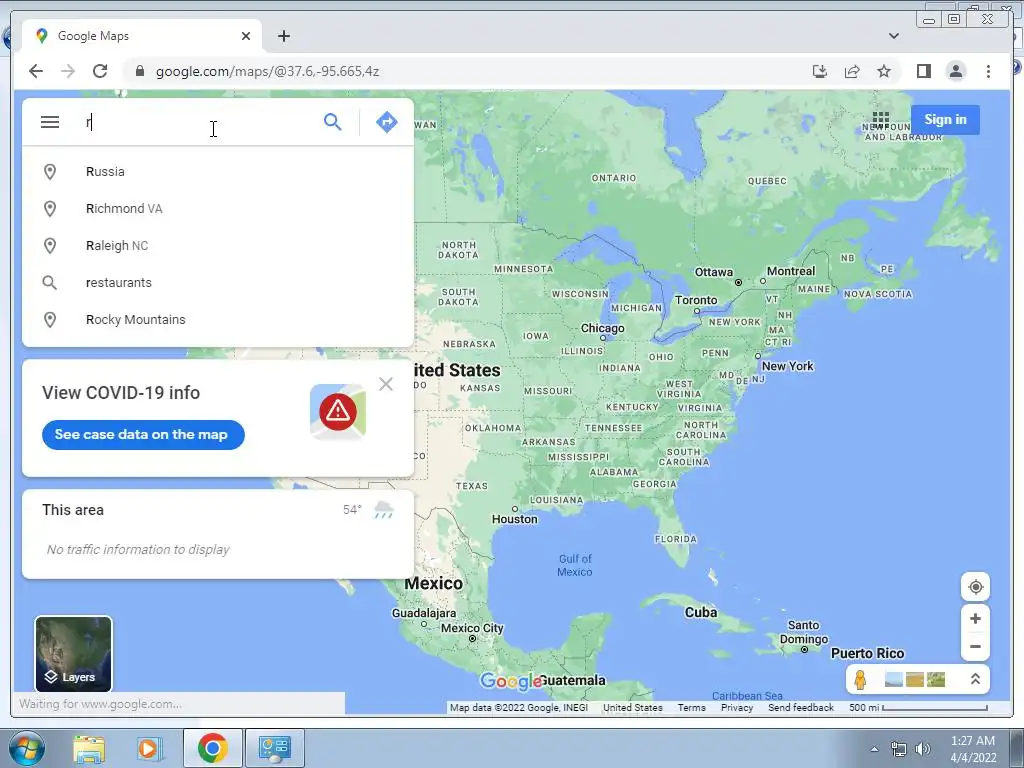This screenshot has height=768, width=1024.
Task: Go forward in Chrome
Action: point(68,71)
